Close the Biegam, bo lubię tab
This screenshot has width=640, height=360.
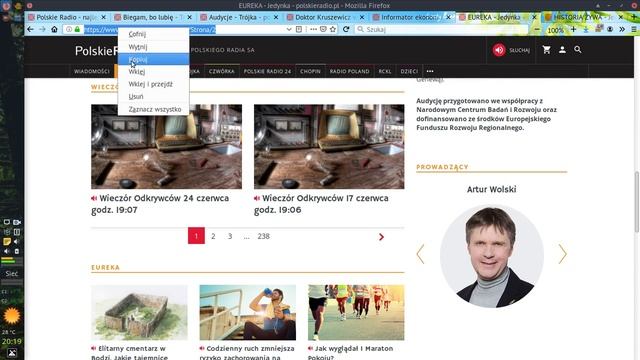[189, 17]
